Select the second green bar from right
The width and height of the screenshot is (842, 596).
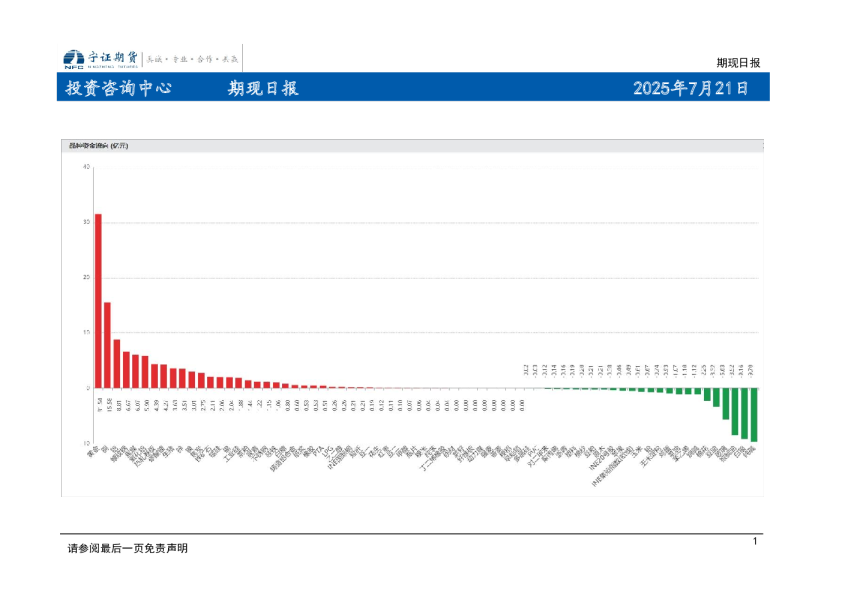[x=744, y=412]
